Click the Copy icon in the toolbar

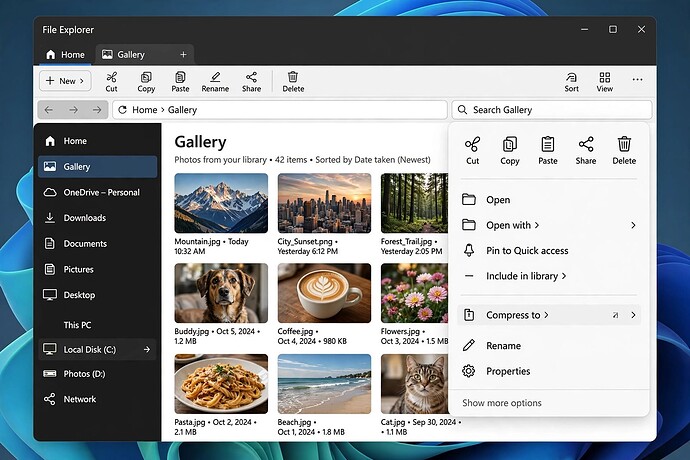point(146,78)
